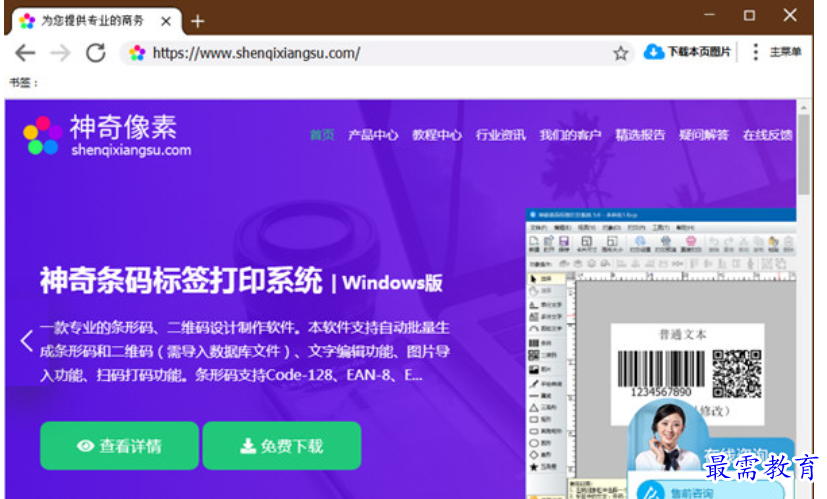Go forward with the browser forward arrow
This screenshot has height=499, width=827.
60,53
